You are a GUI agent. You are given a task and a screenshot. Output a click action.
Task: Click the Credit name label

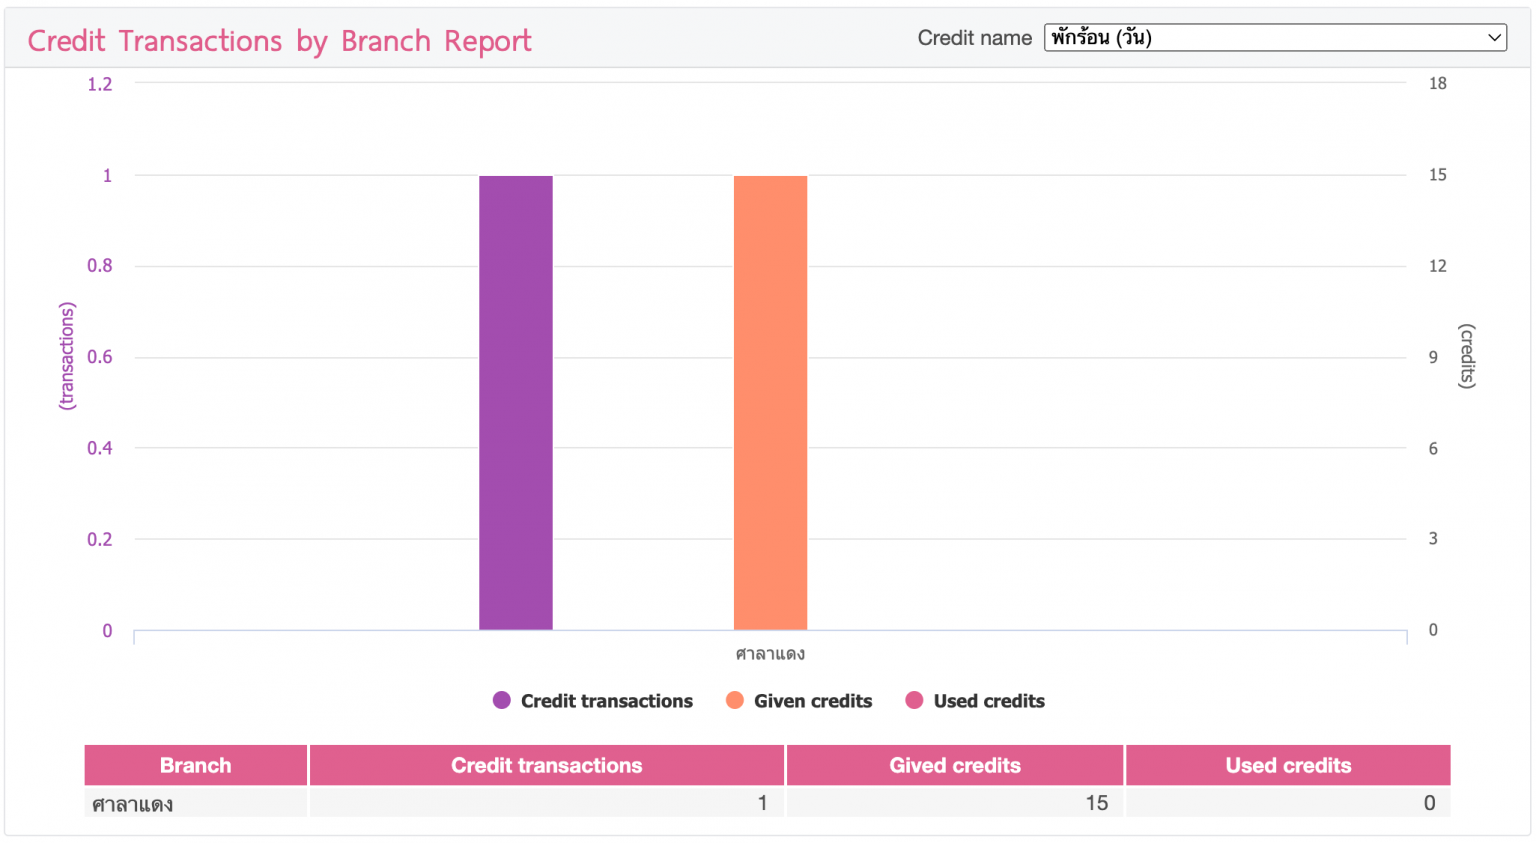click(975, 37)
